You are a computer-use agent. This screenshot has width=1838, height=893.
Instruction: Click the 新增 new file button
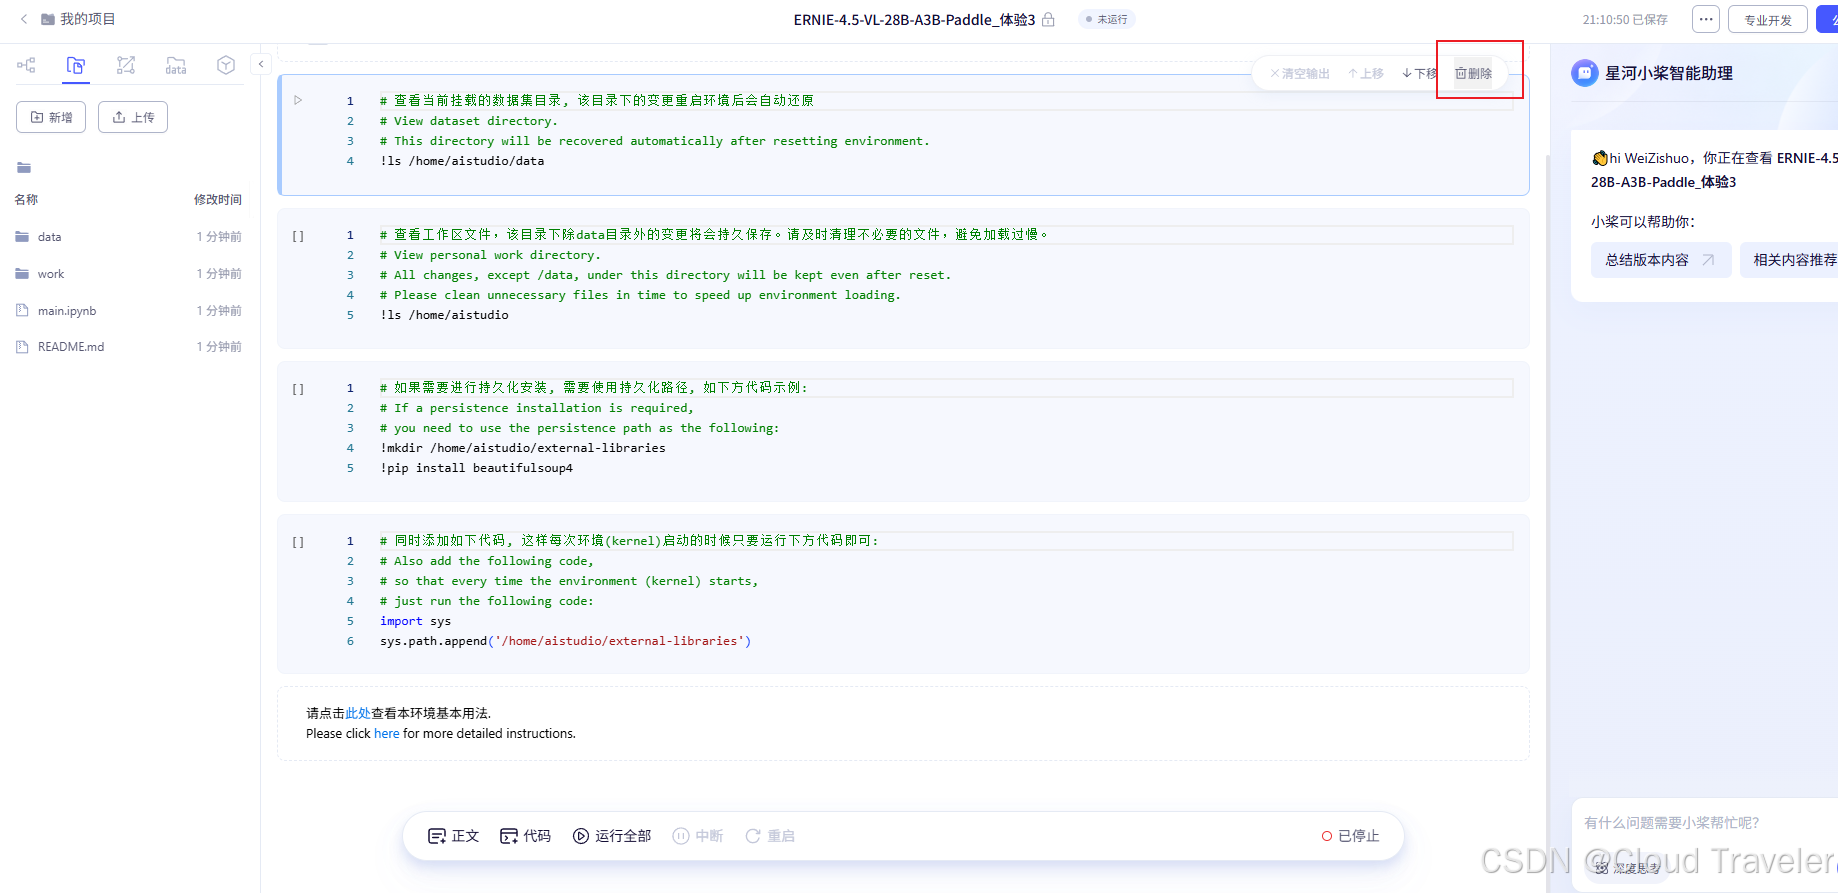51,117
